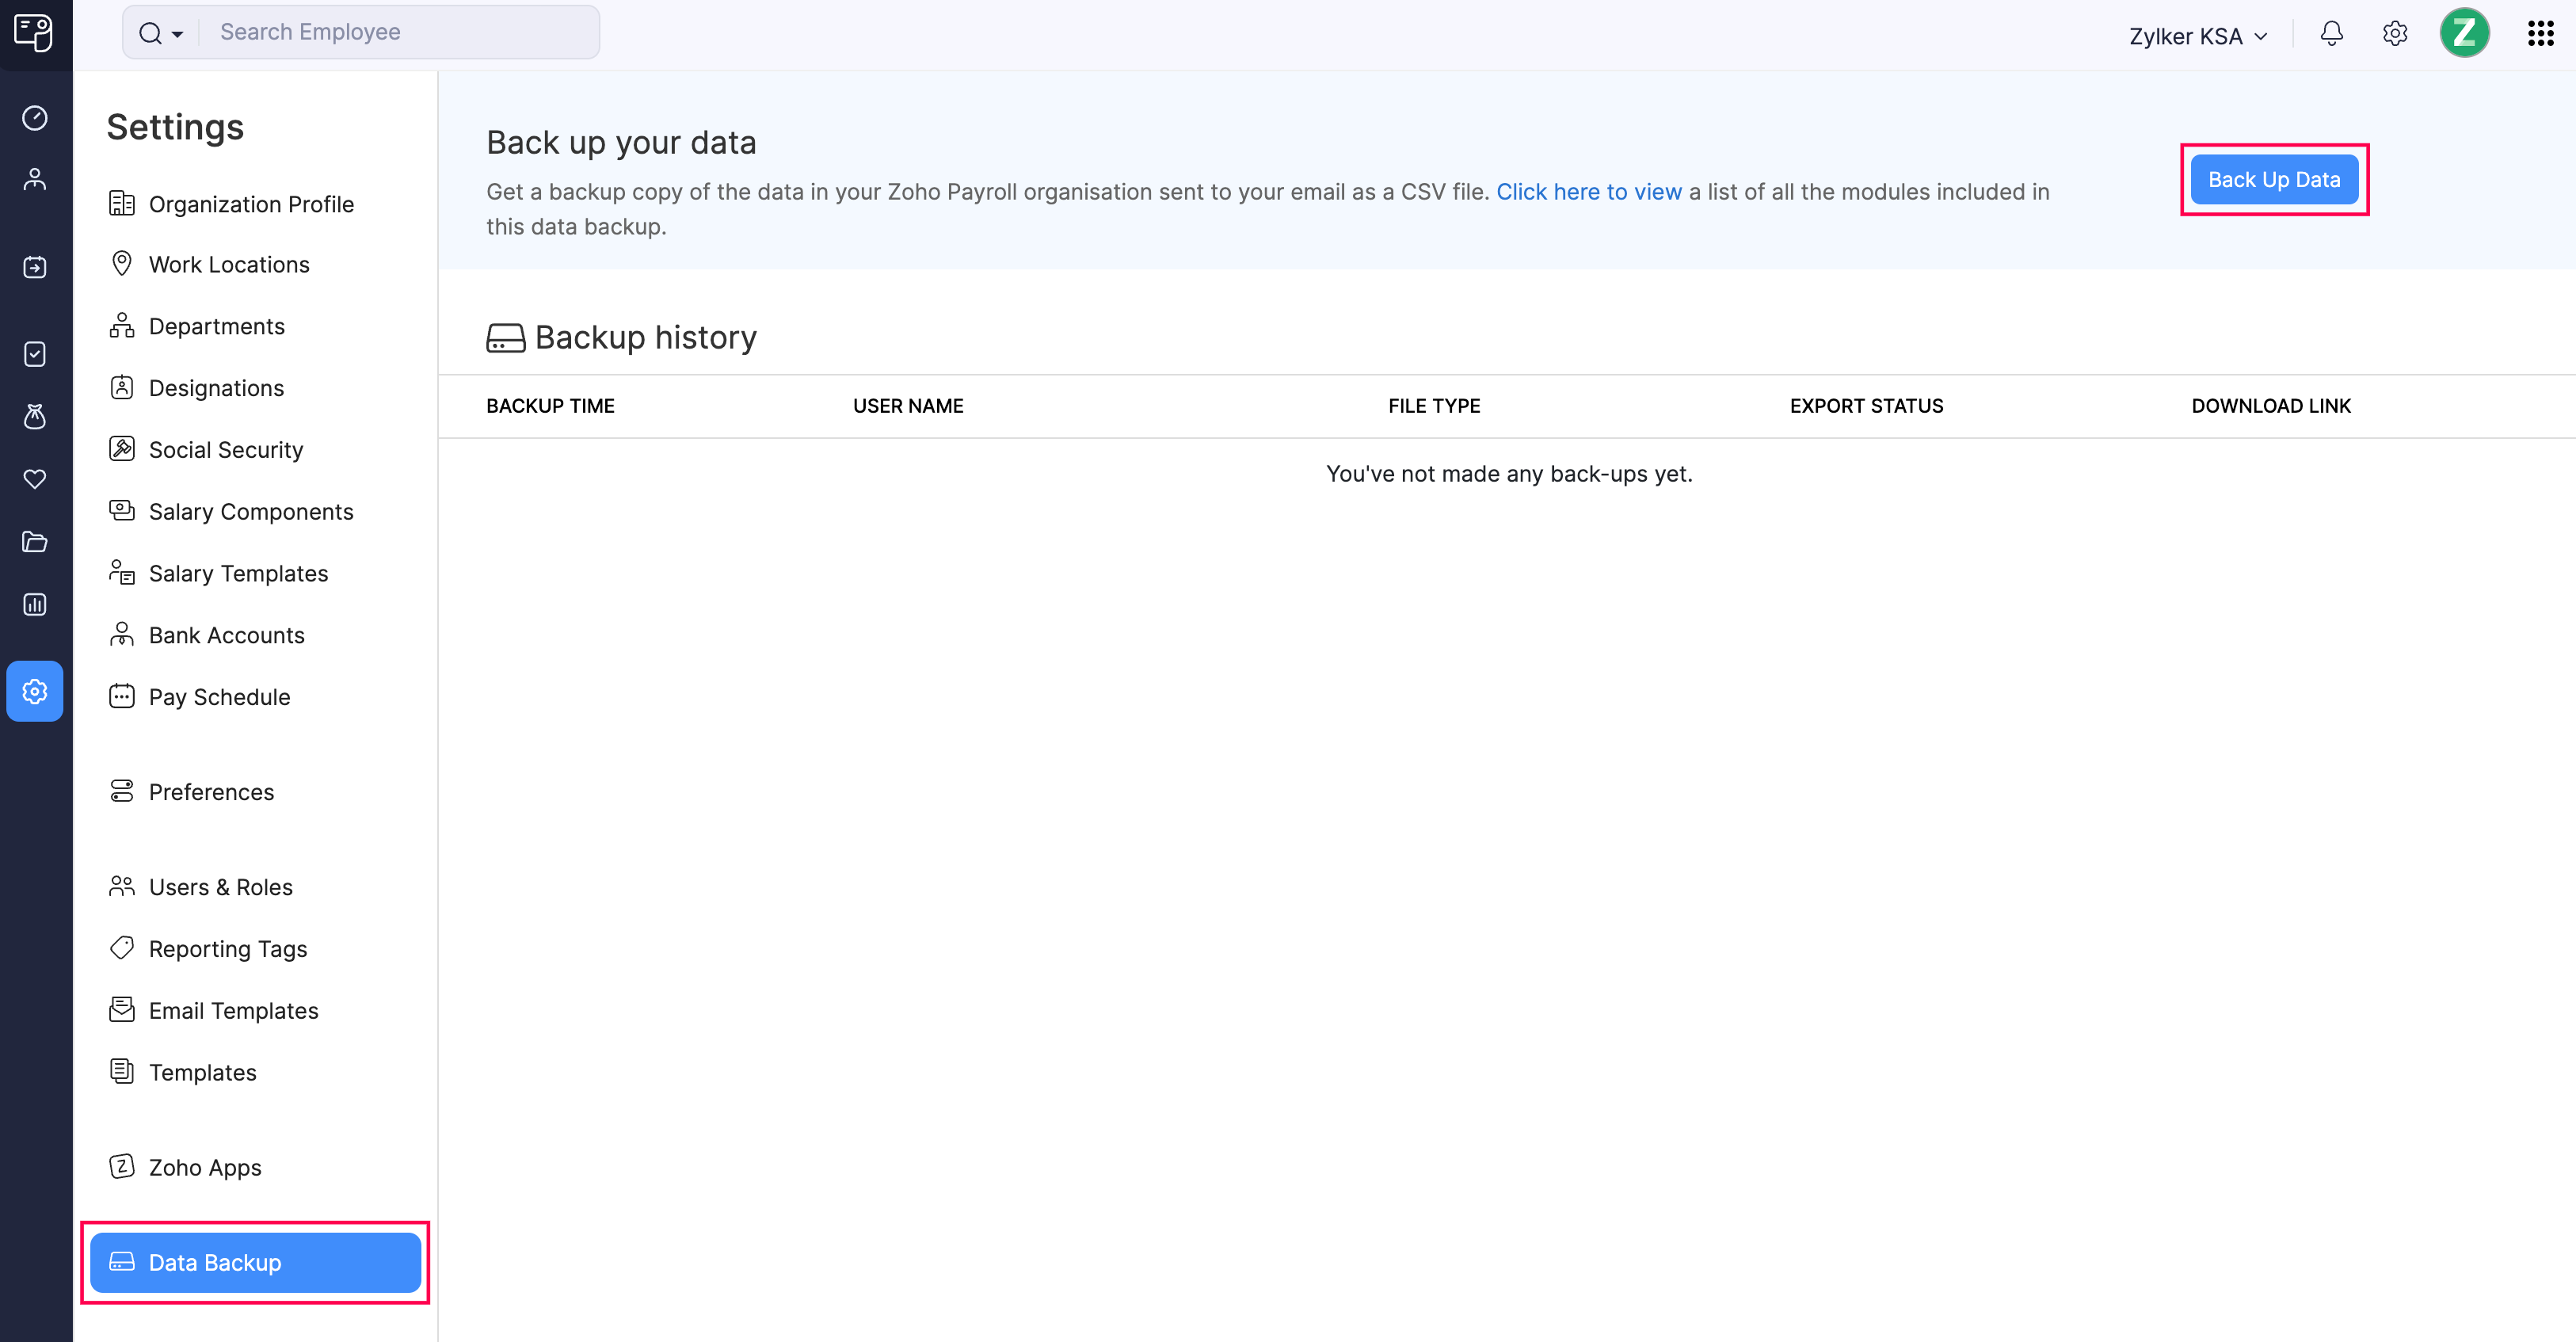Click the Back Up Data button
This screenshot has height=1342, width=2576.
[2274, 179]
